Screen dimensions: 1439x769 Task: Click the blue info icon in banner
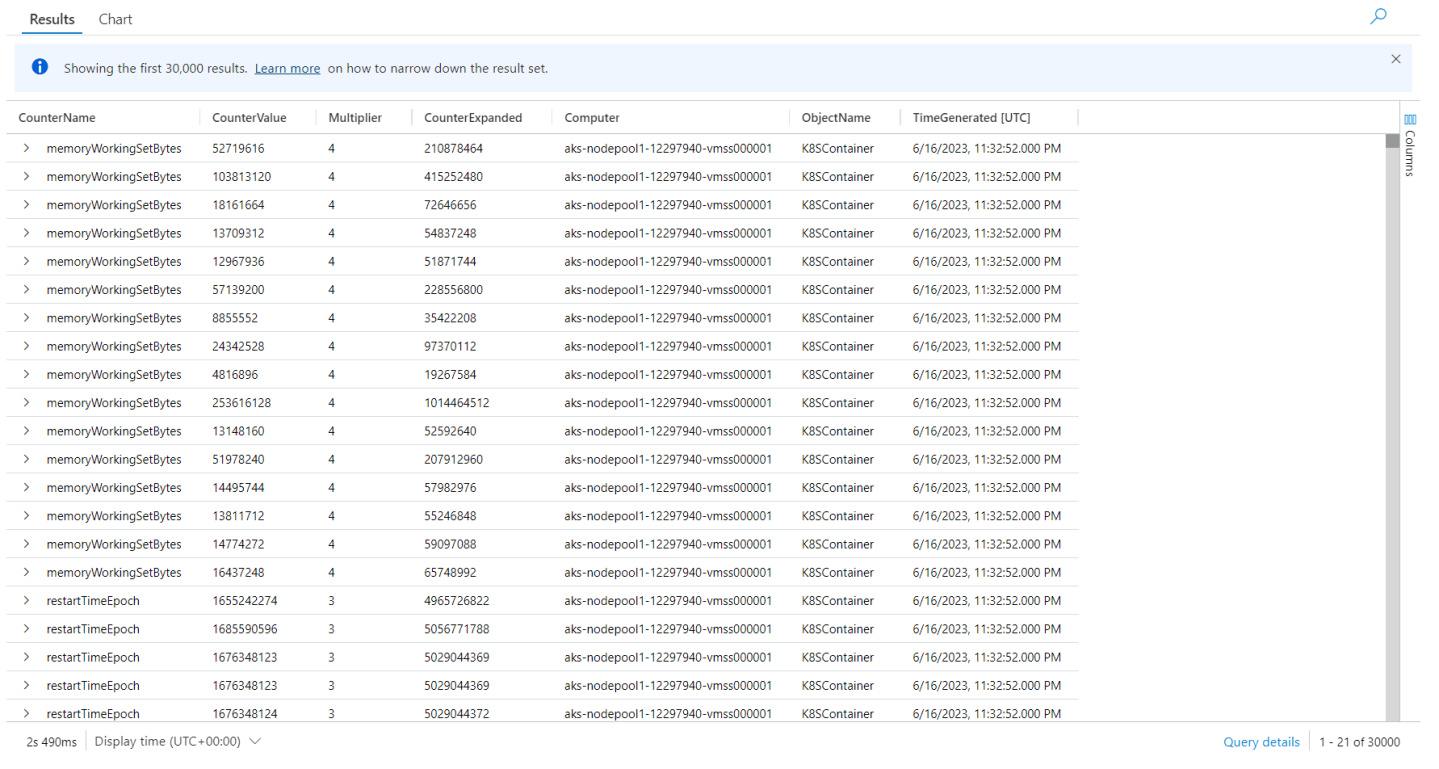pyautogui.click(x=40, y=67)
